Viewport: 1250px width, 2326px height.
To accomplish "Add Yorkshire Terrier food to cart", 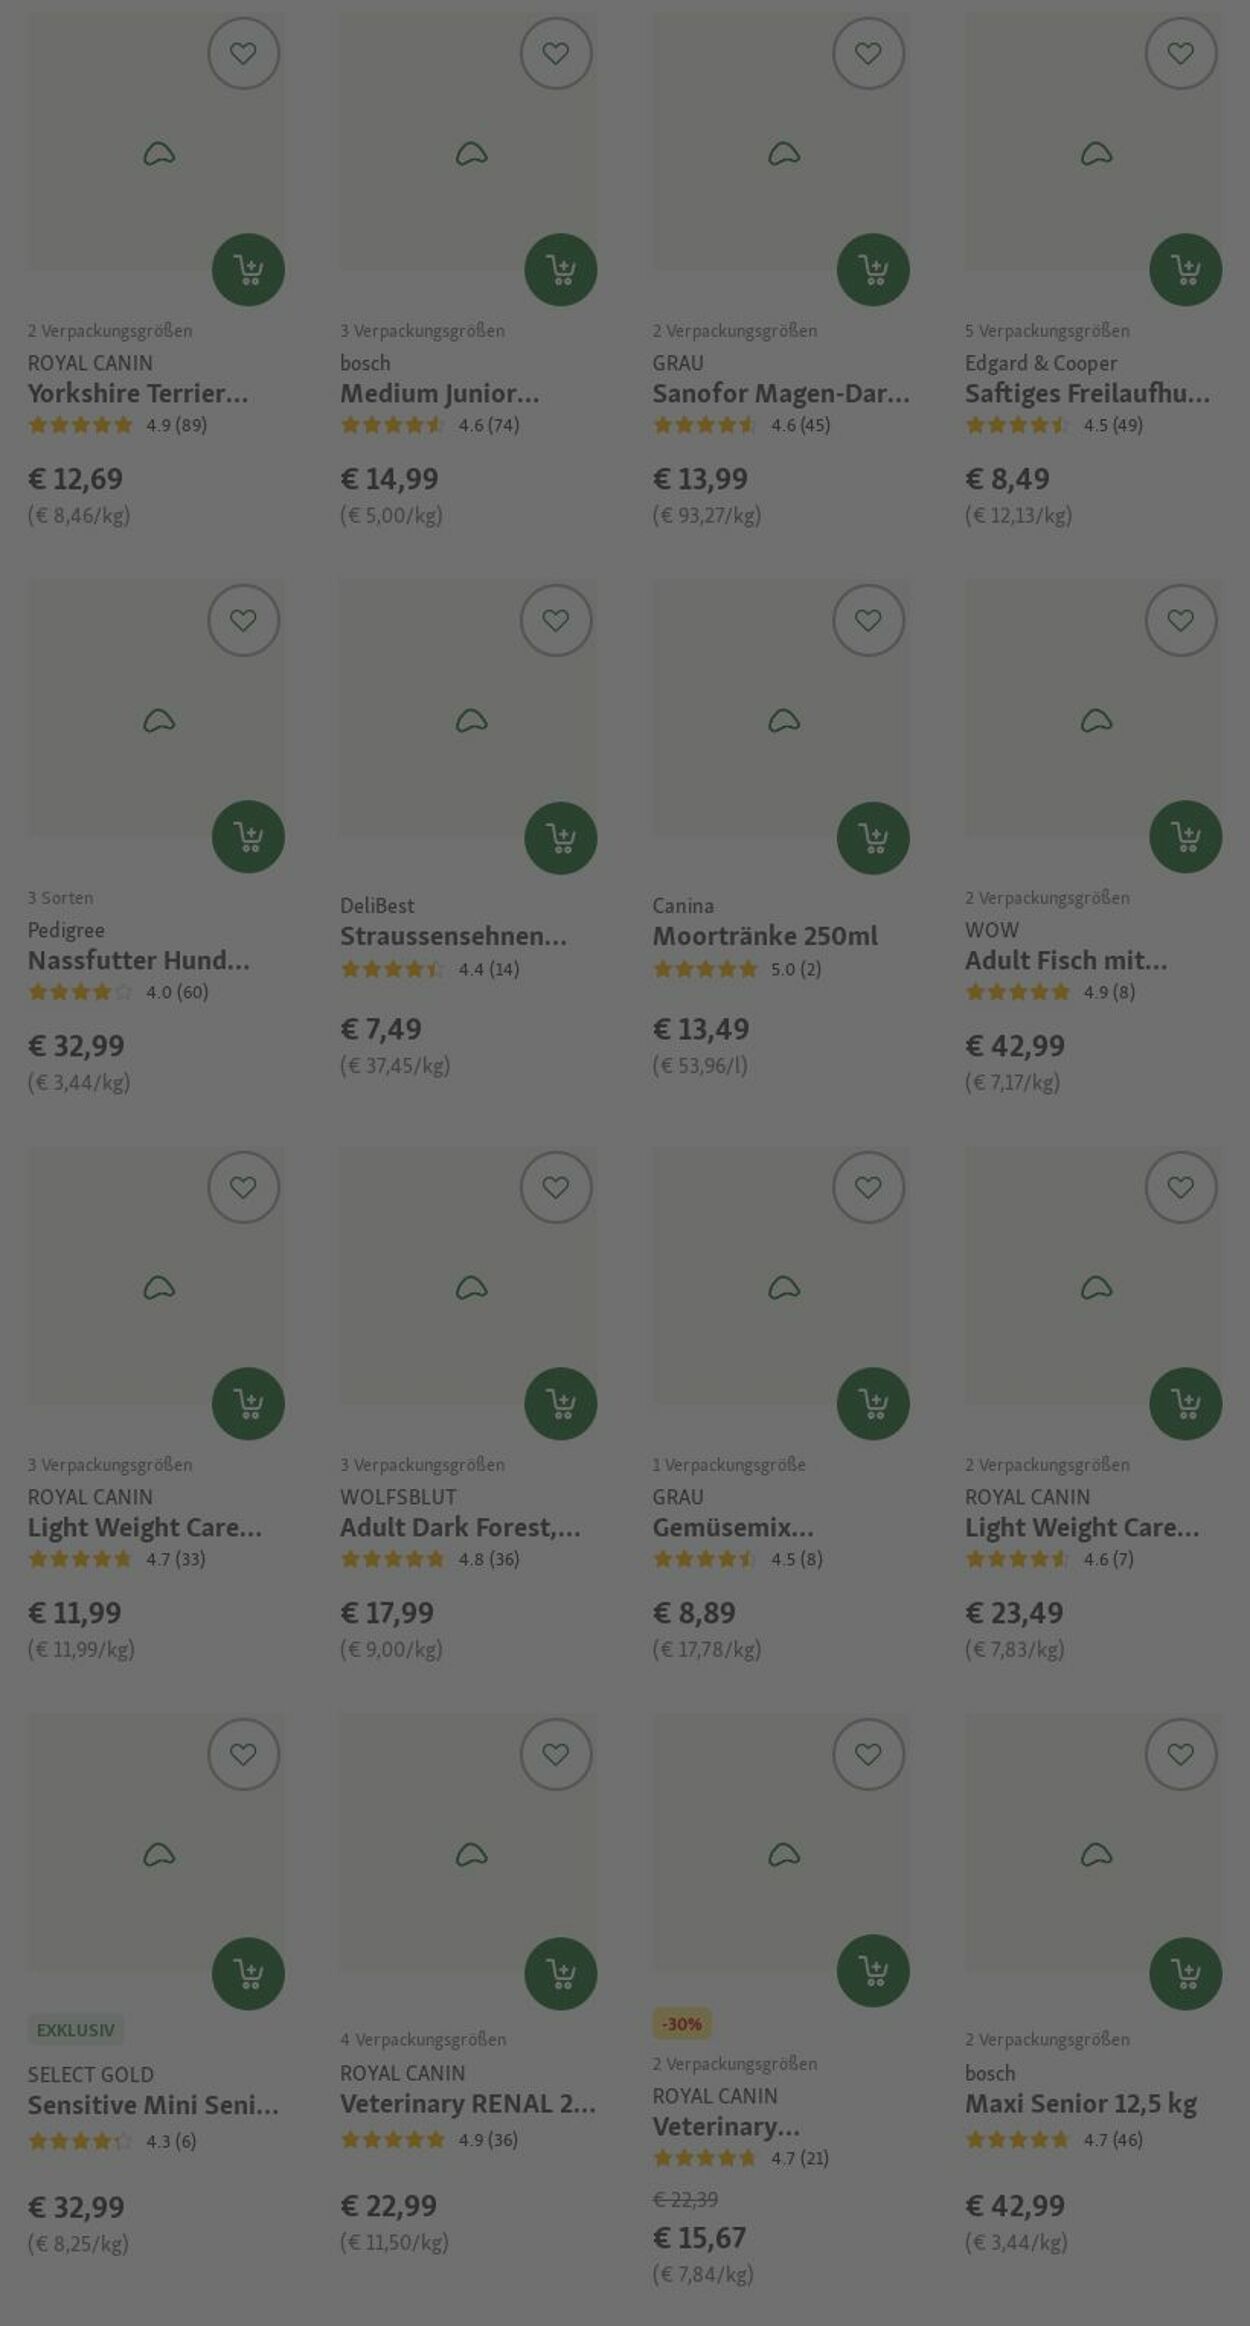I will (x=248, y=269).
